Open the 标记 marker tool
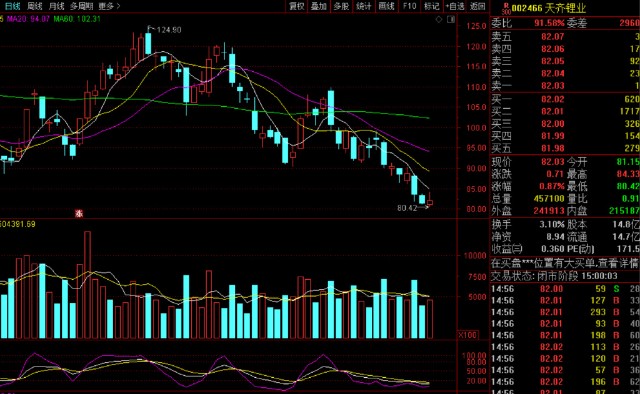Image resolution: width=640 pixels, height=394 pixels. (x=431, y=6)
